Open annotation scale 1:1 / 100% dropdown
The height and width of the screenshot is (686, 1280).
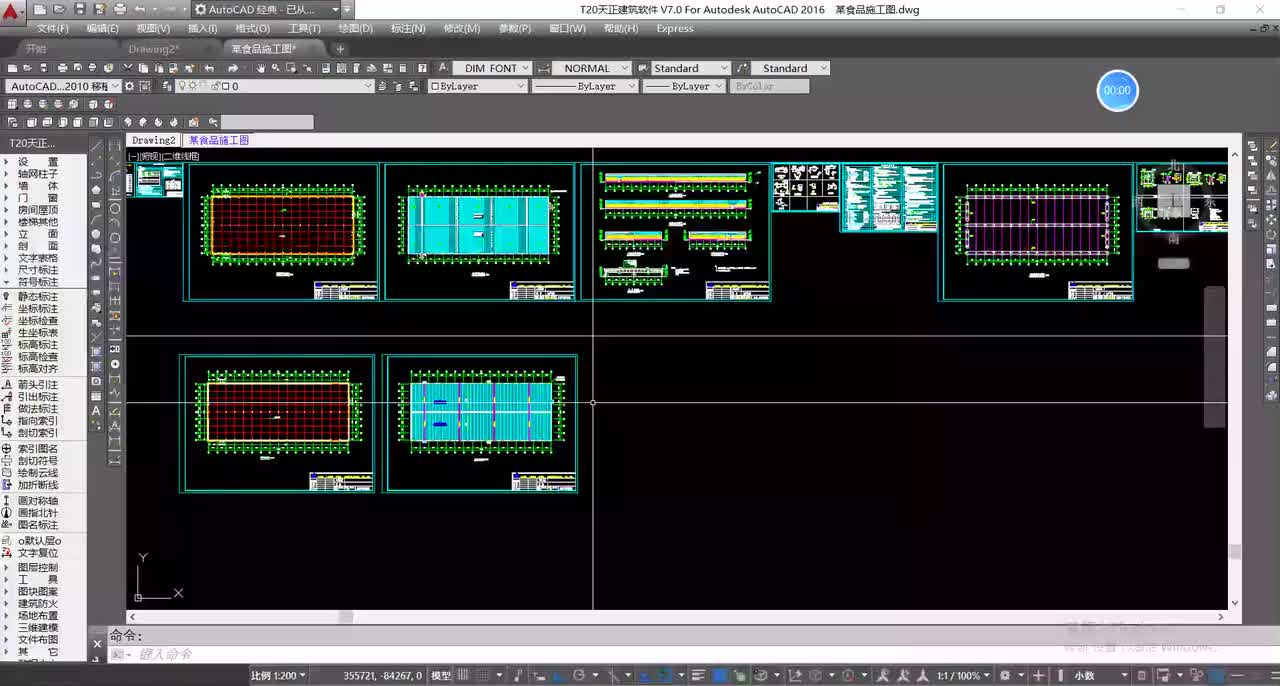coord(962,676)
